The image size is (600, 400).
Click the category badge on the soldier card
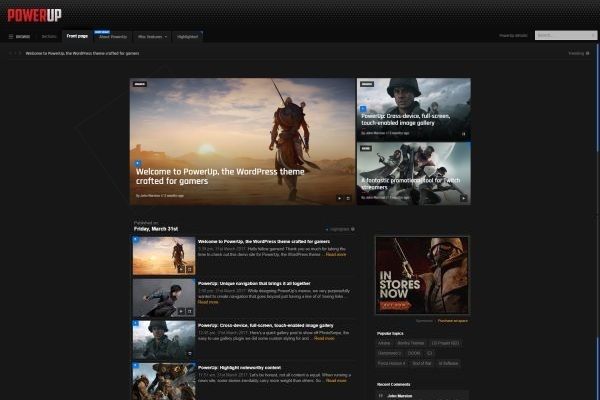367,84
